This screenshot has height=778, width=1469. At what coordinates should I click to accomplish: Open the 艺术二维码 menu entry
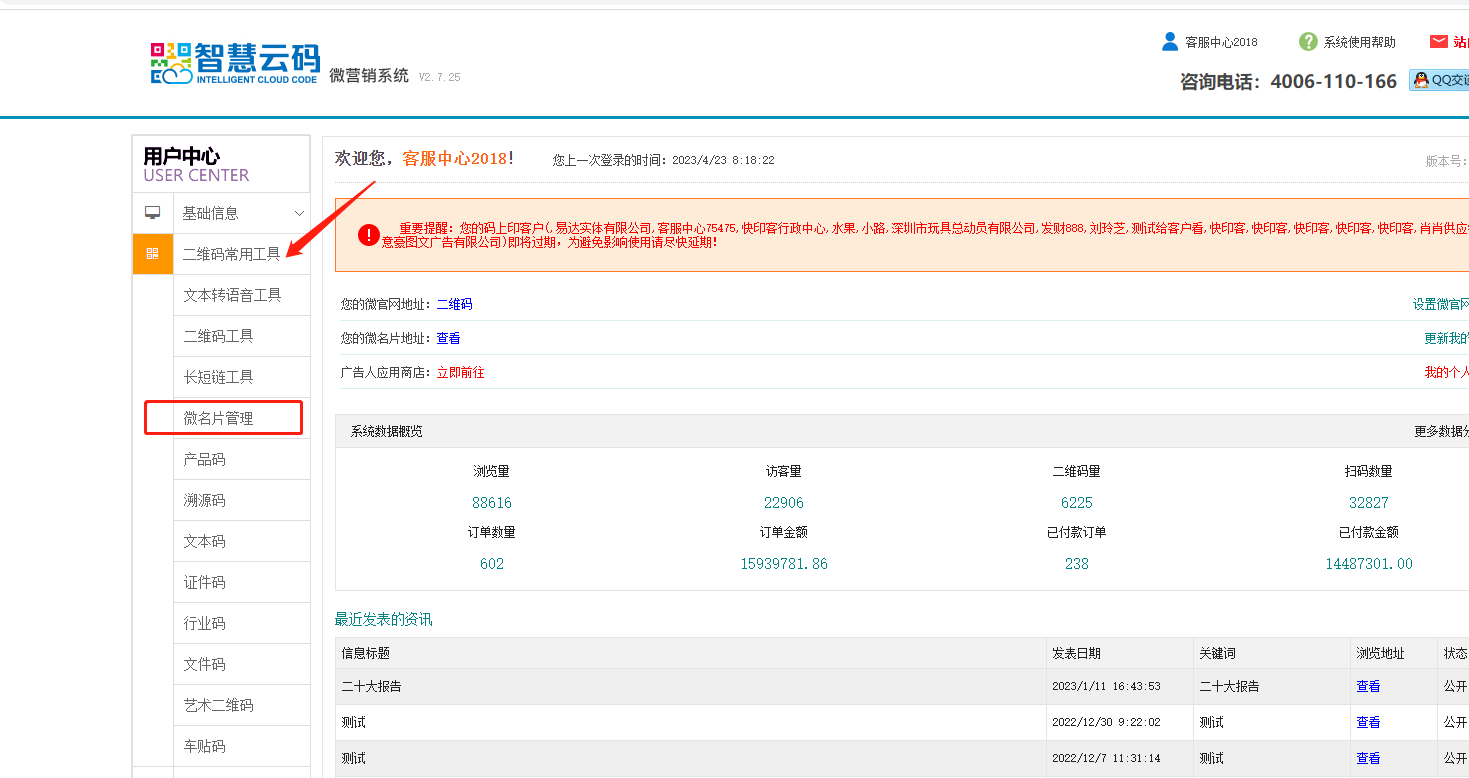[x=218, y=705]
